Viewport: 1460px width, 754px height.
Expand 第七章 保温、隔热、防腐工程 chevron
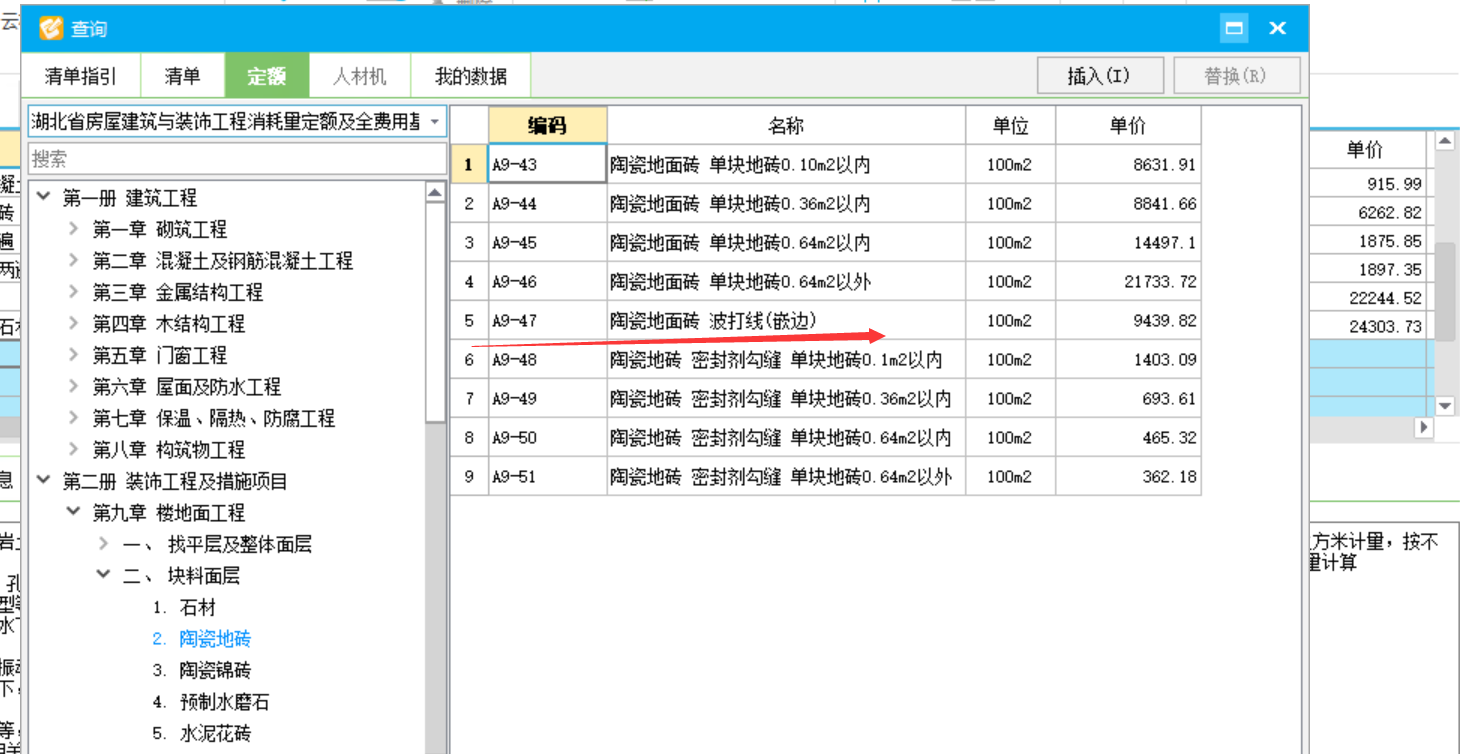[x=74, y=418]
